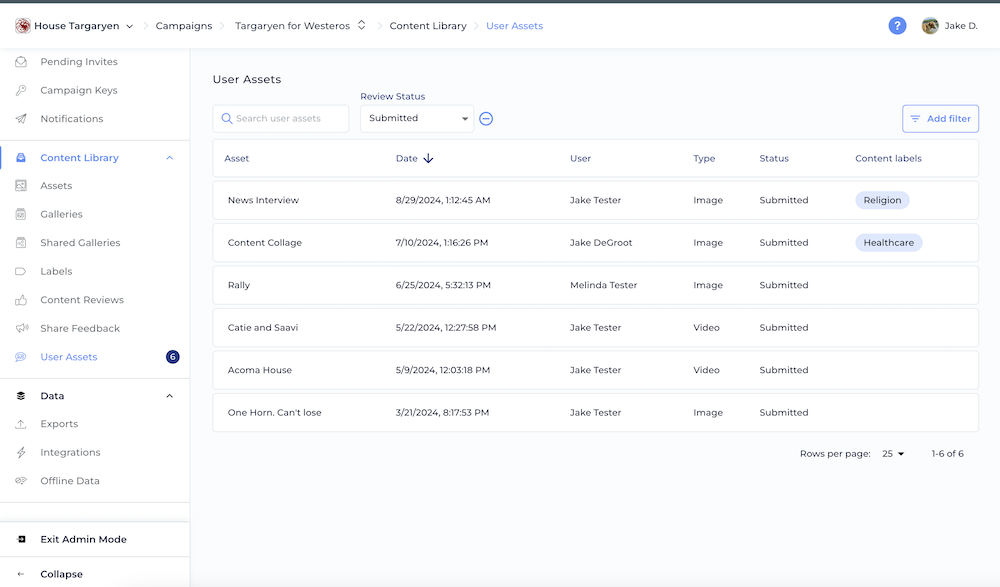Click Melinda Tester user cell
The image size is (1000, 587).
(x=603, y=285)
